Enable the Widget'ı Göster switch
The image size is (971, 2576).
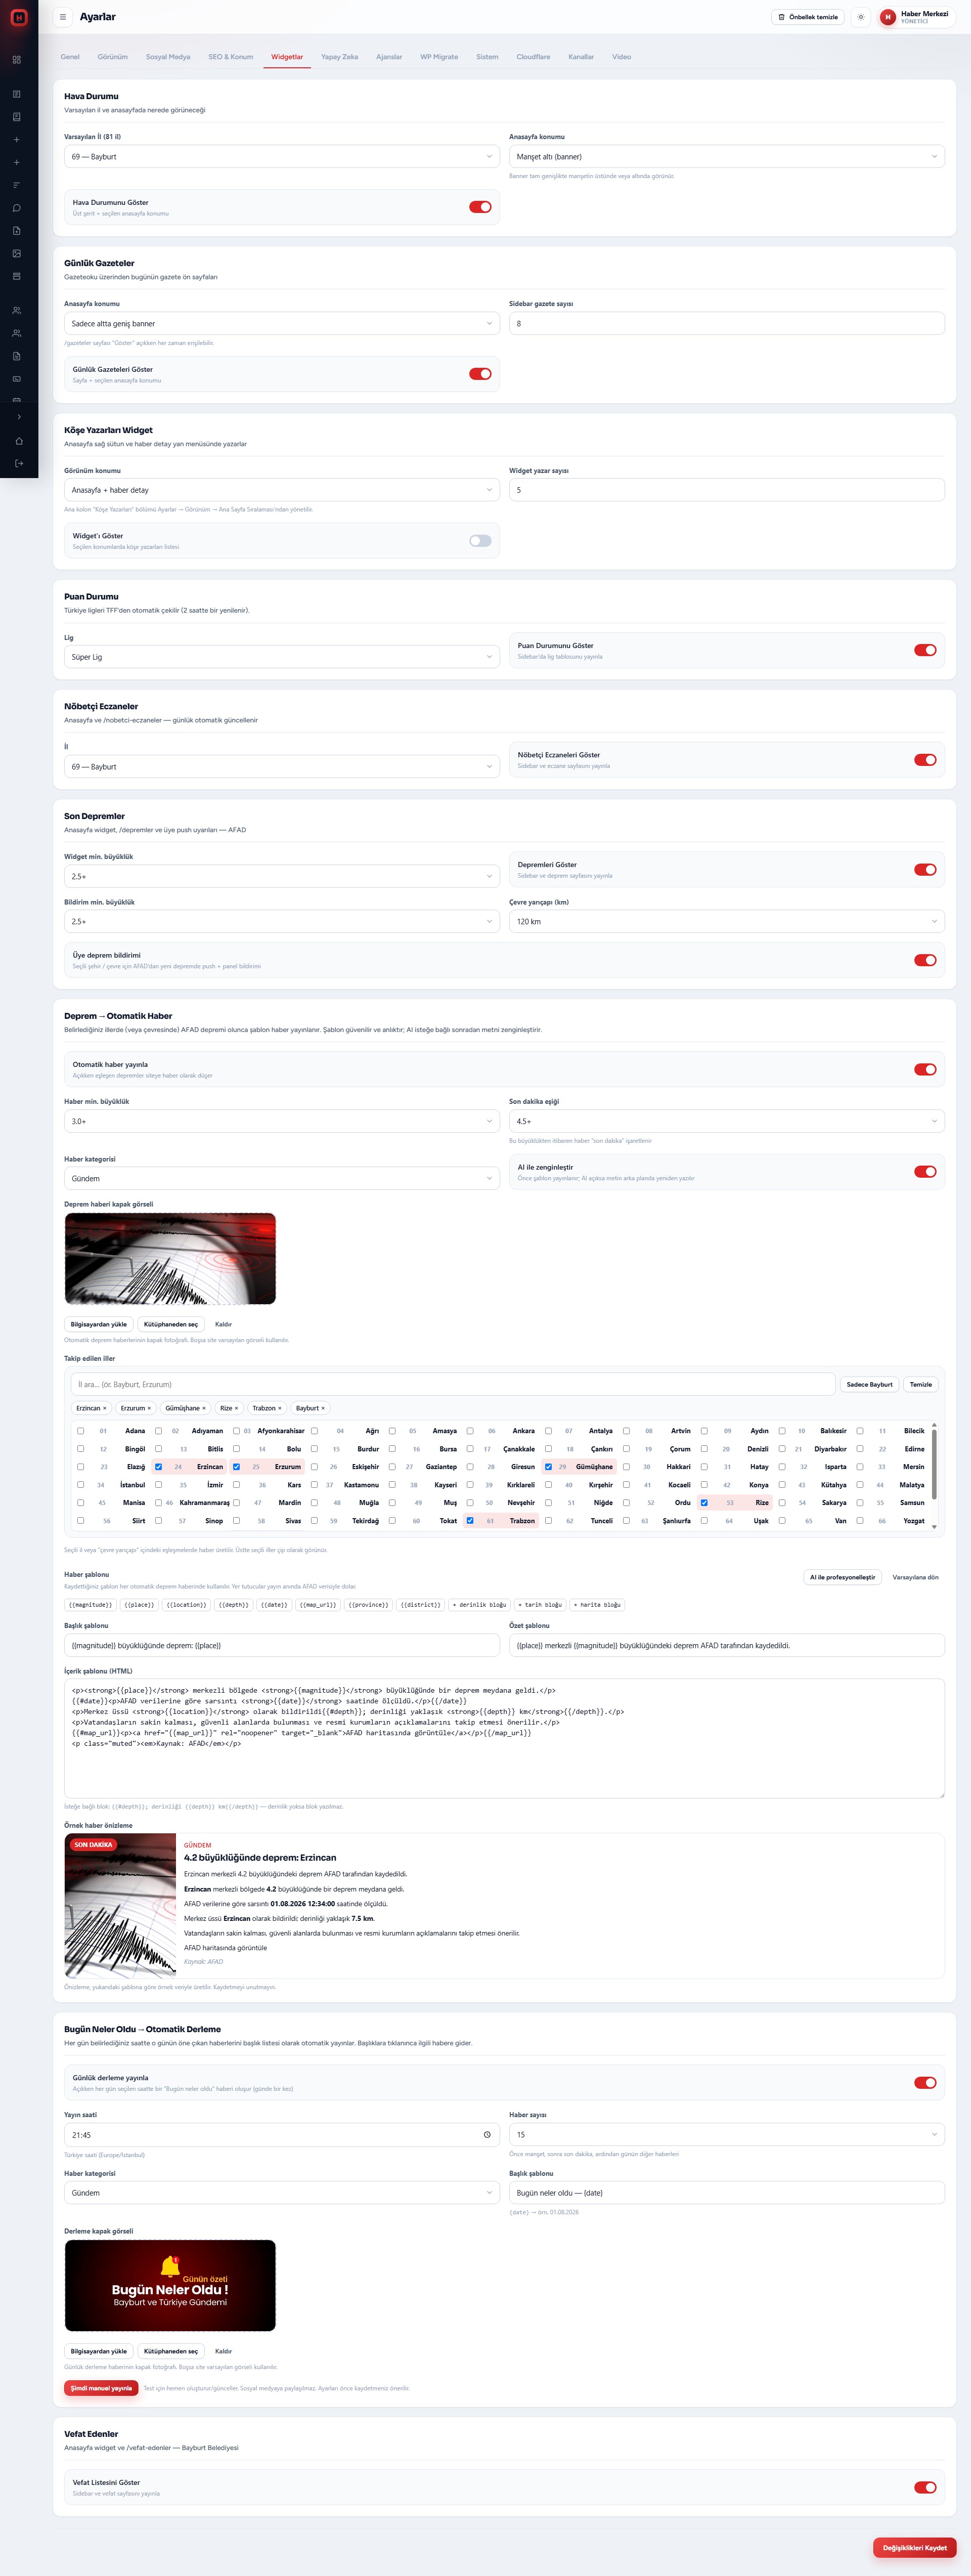[480, 541]
